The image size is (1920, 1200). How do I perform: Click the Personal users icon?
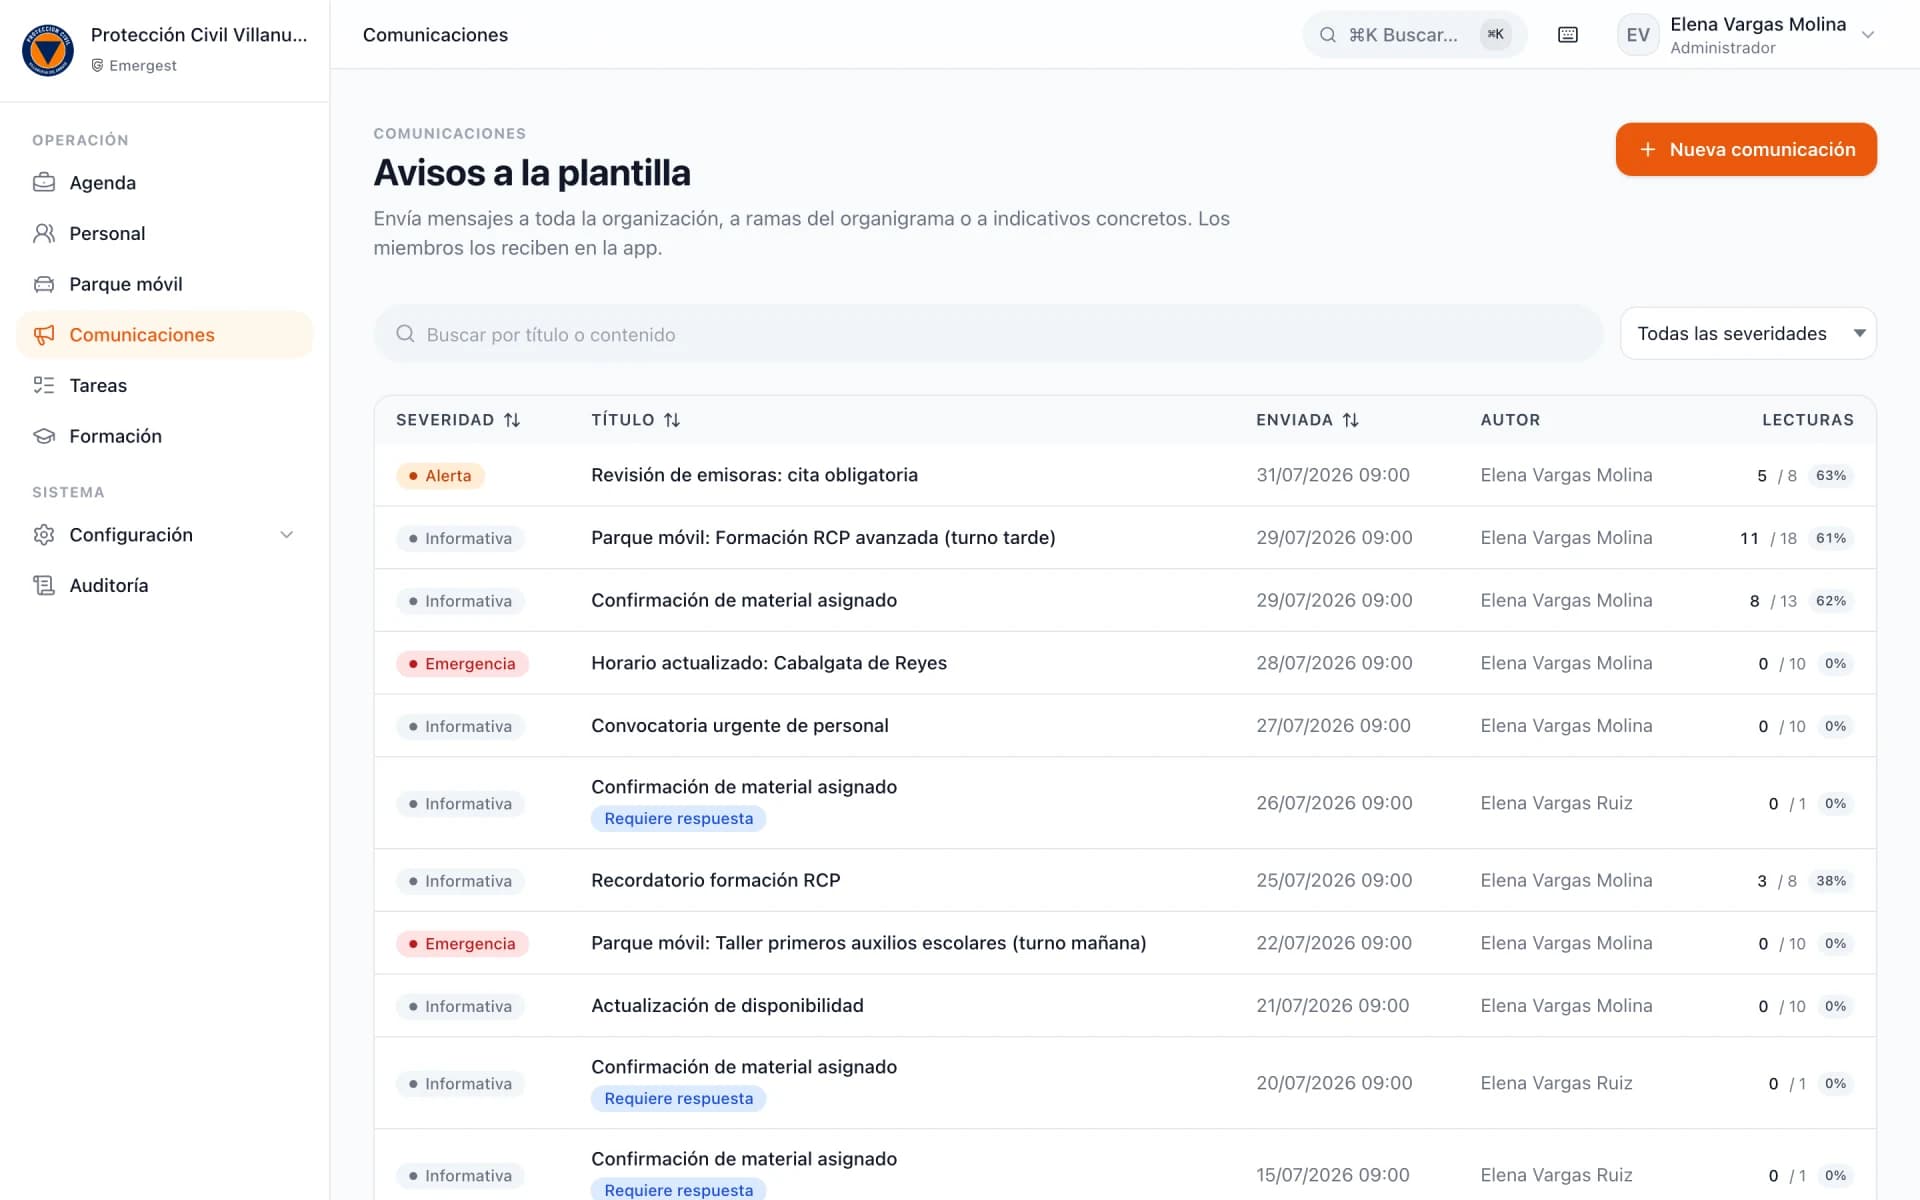[x=44, y=233]
